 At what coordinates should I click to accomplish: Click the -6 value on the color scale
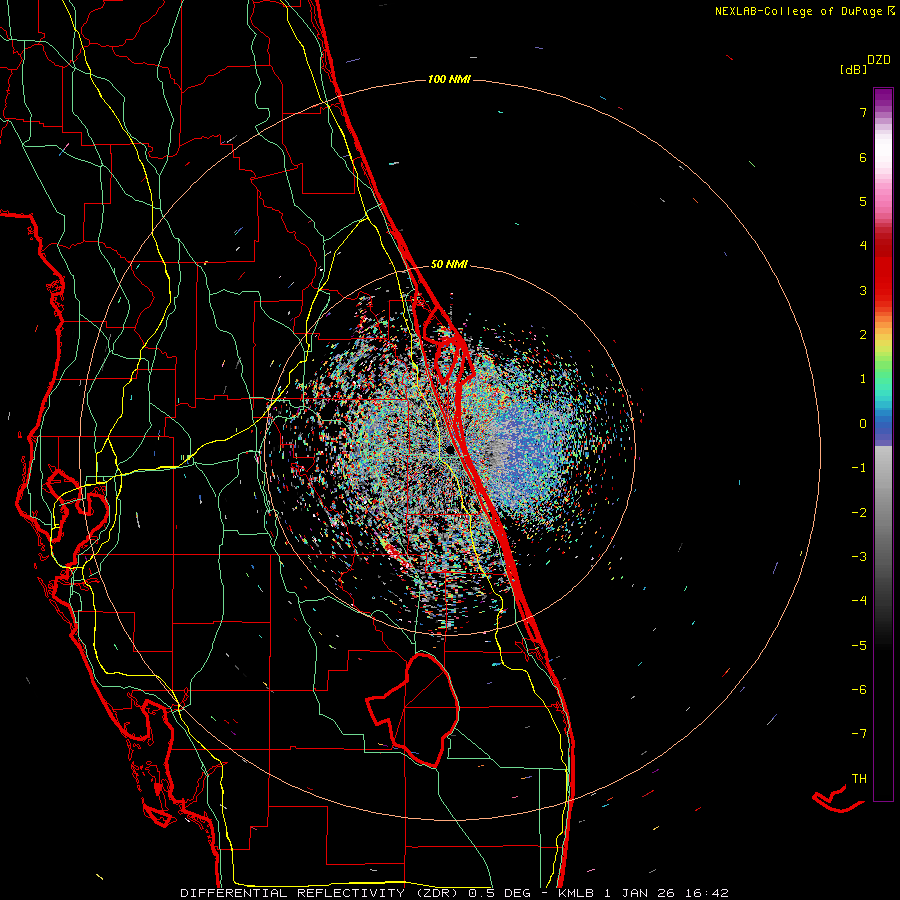coord(859,690)
